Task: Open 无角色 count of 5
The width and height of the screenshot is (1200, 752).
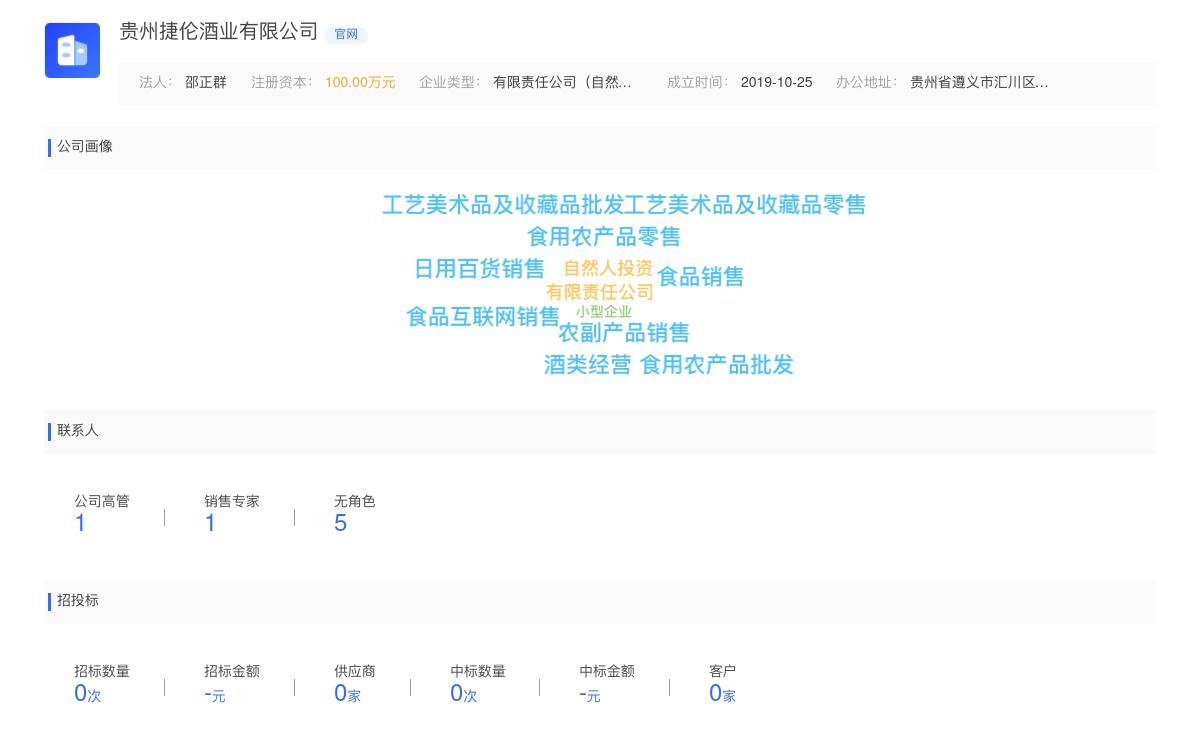Action: pos(340,523)
